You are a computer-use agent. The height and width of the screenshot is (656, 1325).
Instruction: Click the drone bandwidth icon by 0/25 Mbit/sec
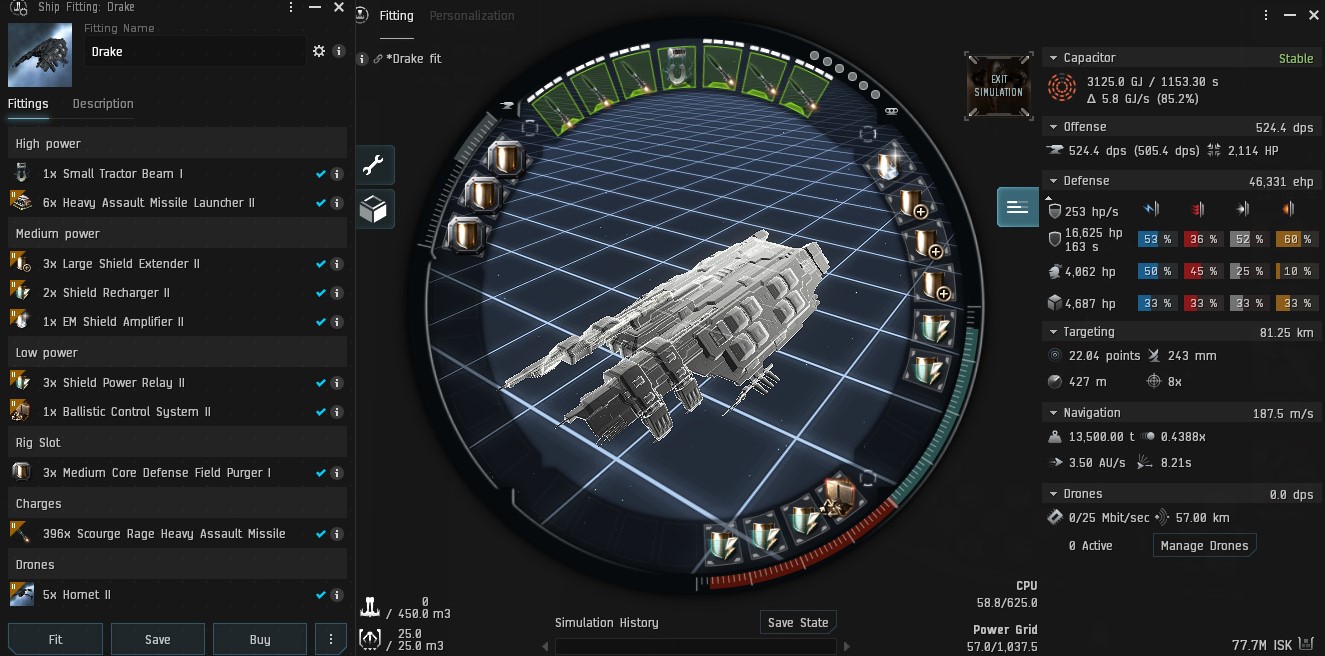click(1054, 518)
